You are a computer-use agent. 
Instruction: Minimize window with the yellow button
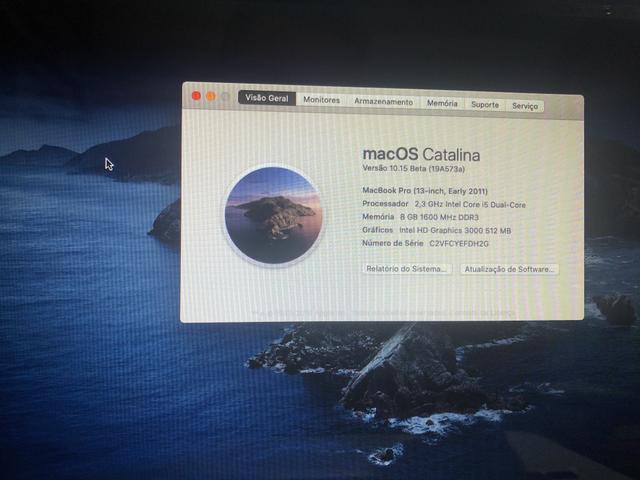[211, 96]
